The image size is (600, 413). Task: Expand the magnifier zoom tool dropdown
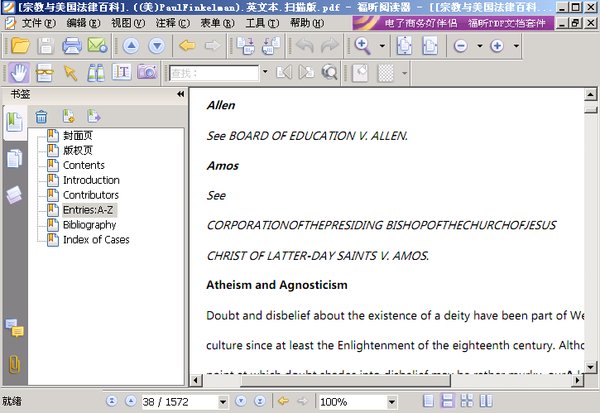382,46
